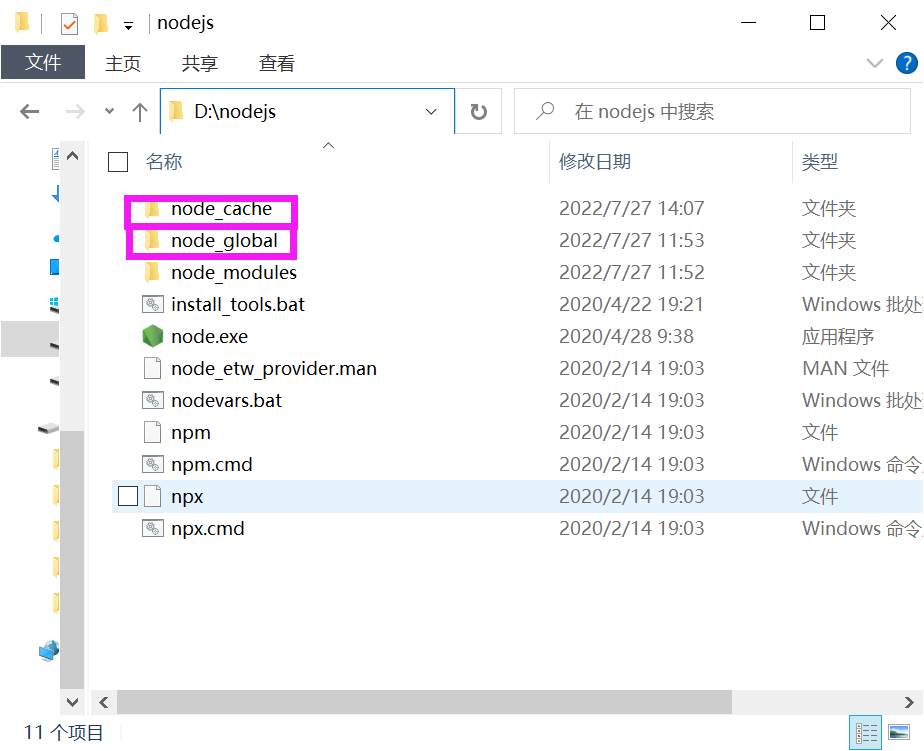
Task: Click the navigation pane scroll-down arrow
Action: (x=72, y=701)
